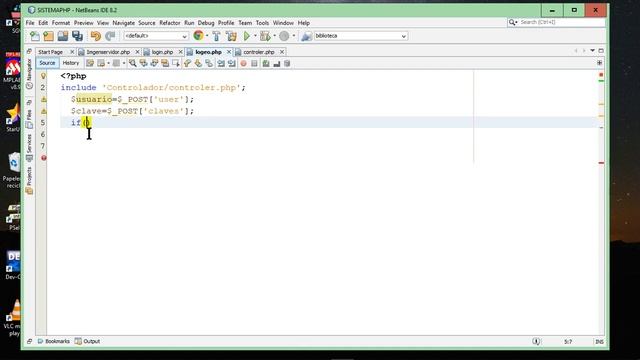Open the Profile Project dropdown arrow

[293, 36]
